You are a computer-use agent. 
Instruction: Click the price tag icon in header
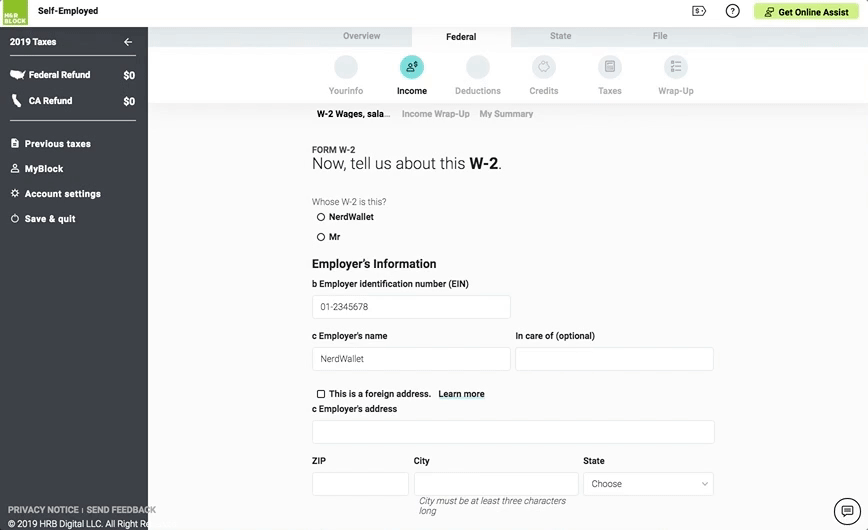(x=699, y=11)
